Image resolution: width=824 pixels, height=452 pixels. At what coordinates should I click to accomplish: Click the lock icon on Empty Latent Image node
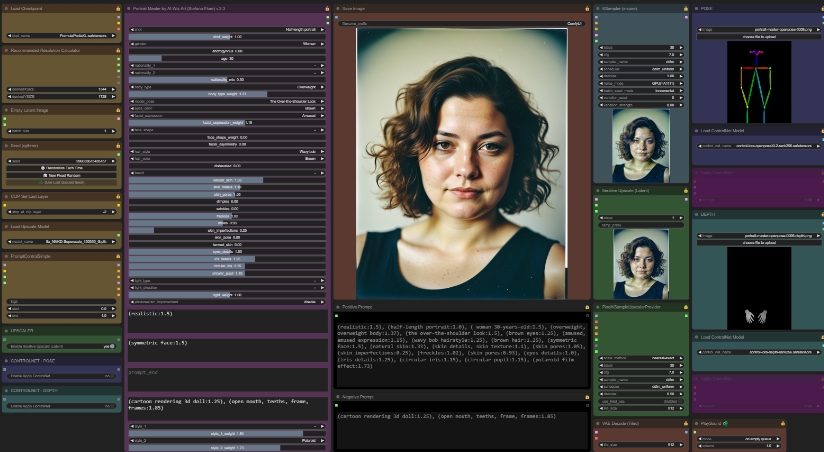coord(119,111)
